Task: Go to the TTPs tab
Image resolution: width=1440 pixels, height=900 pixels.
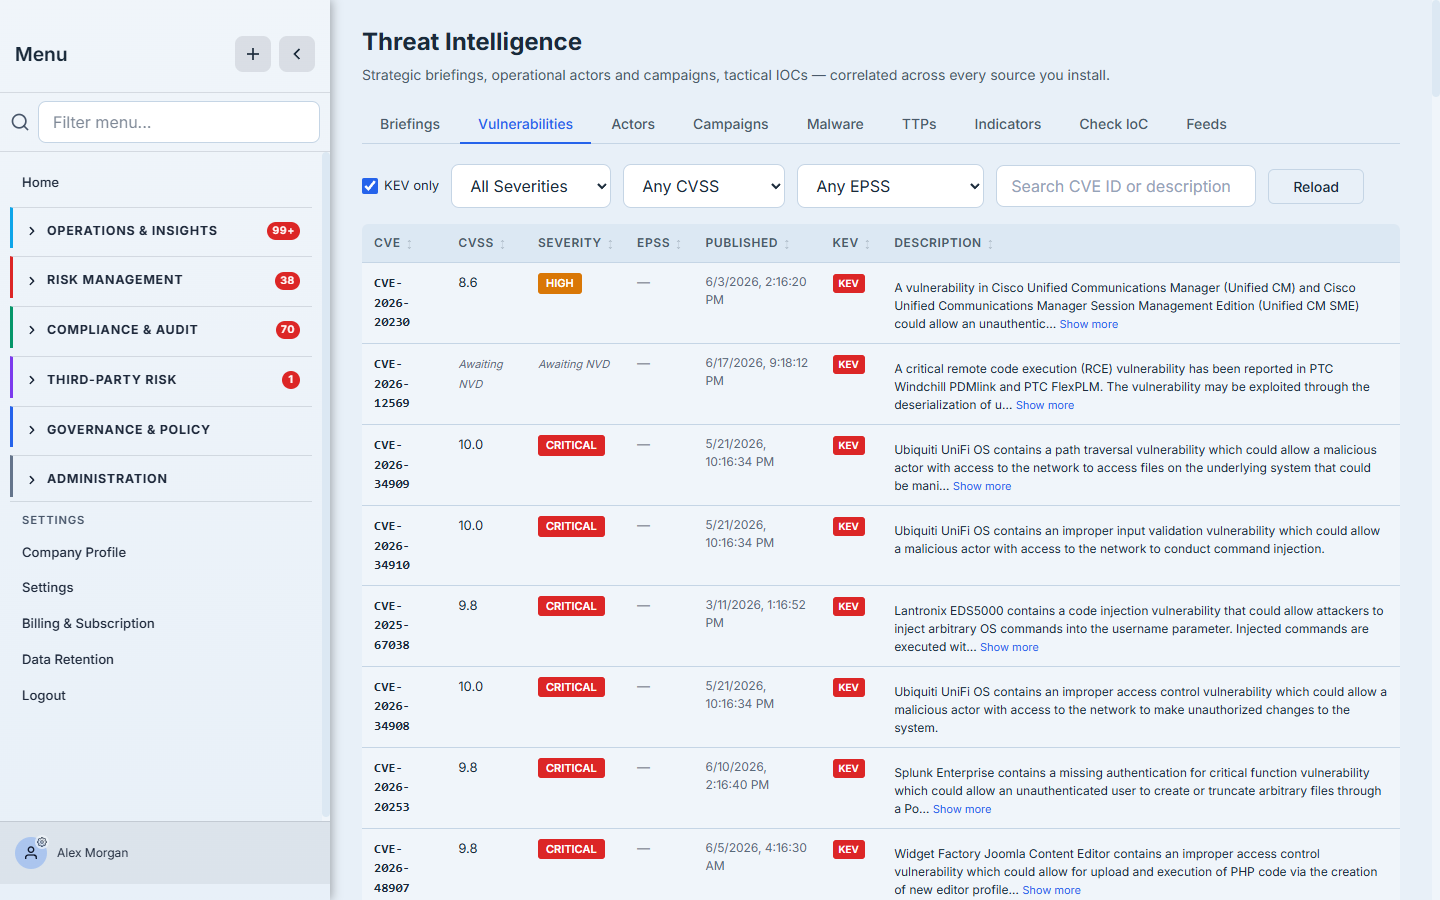Action: coord(919,124)
